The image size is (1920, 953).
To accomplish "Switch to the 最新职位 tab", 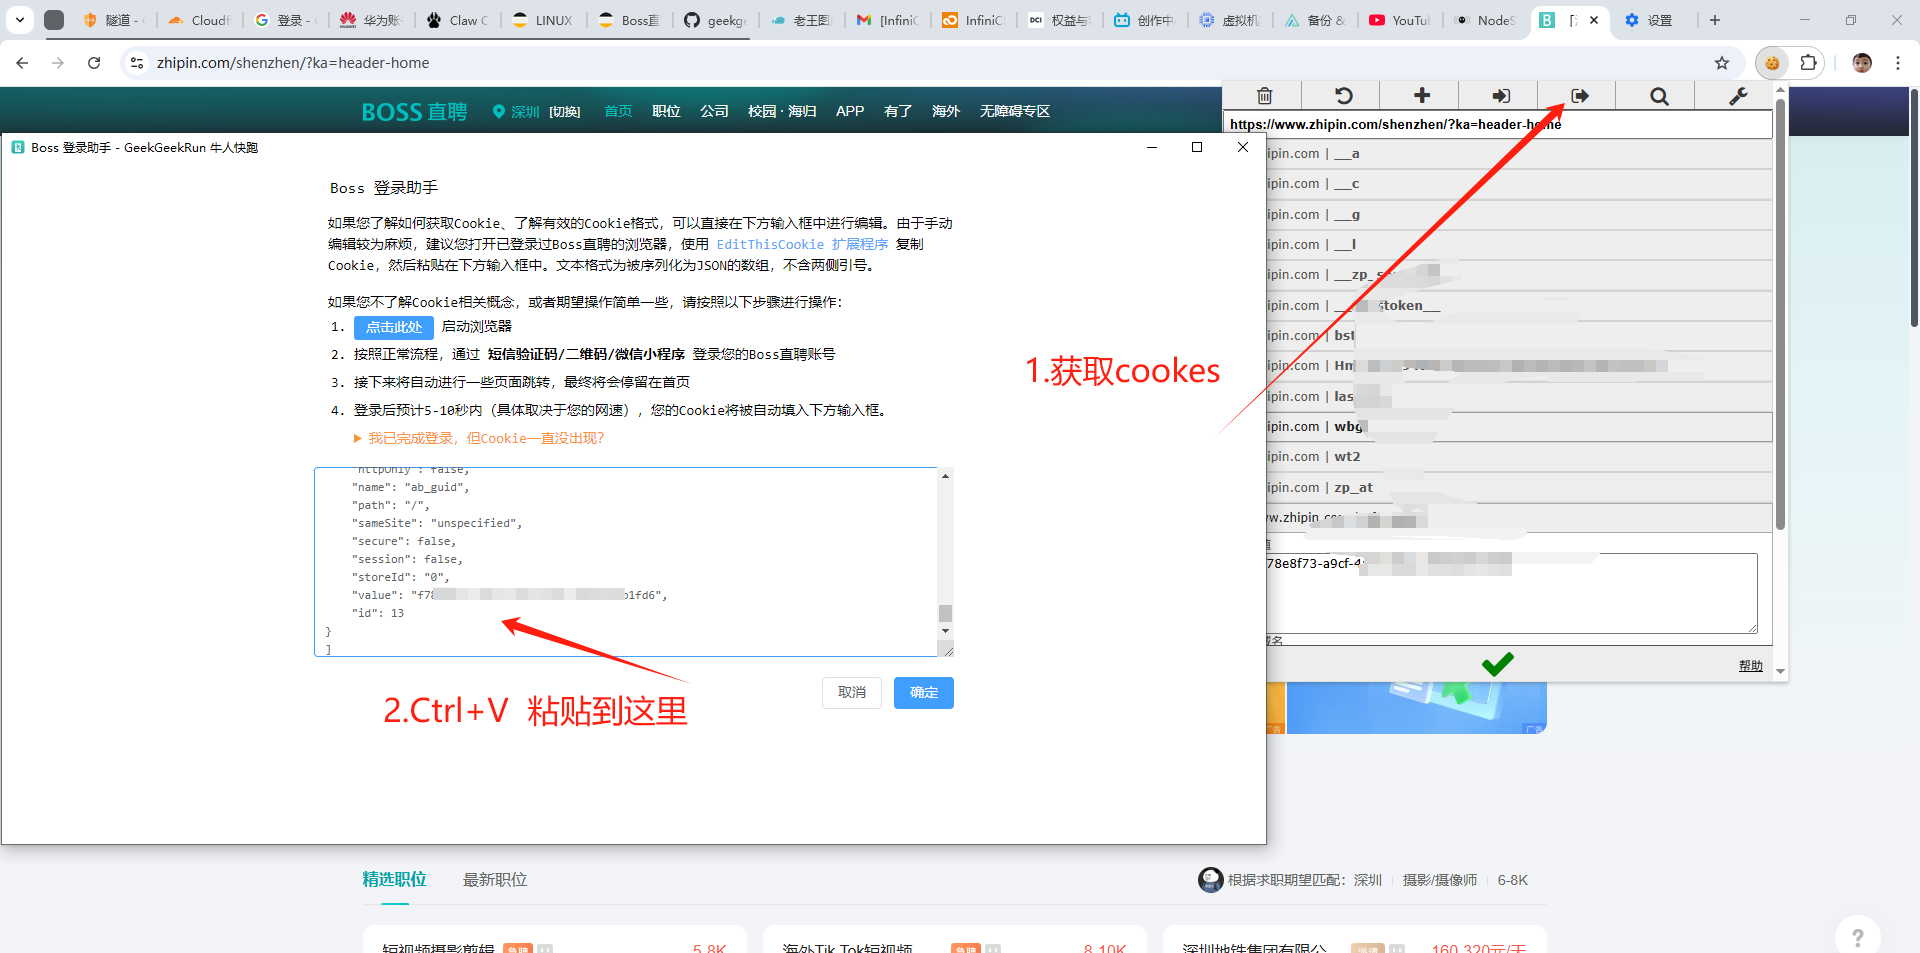I will click(494, 880).
